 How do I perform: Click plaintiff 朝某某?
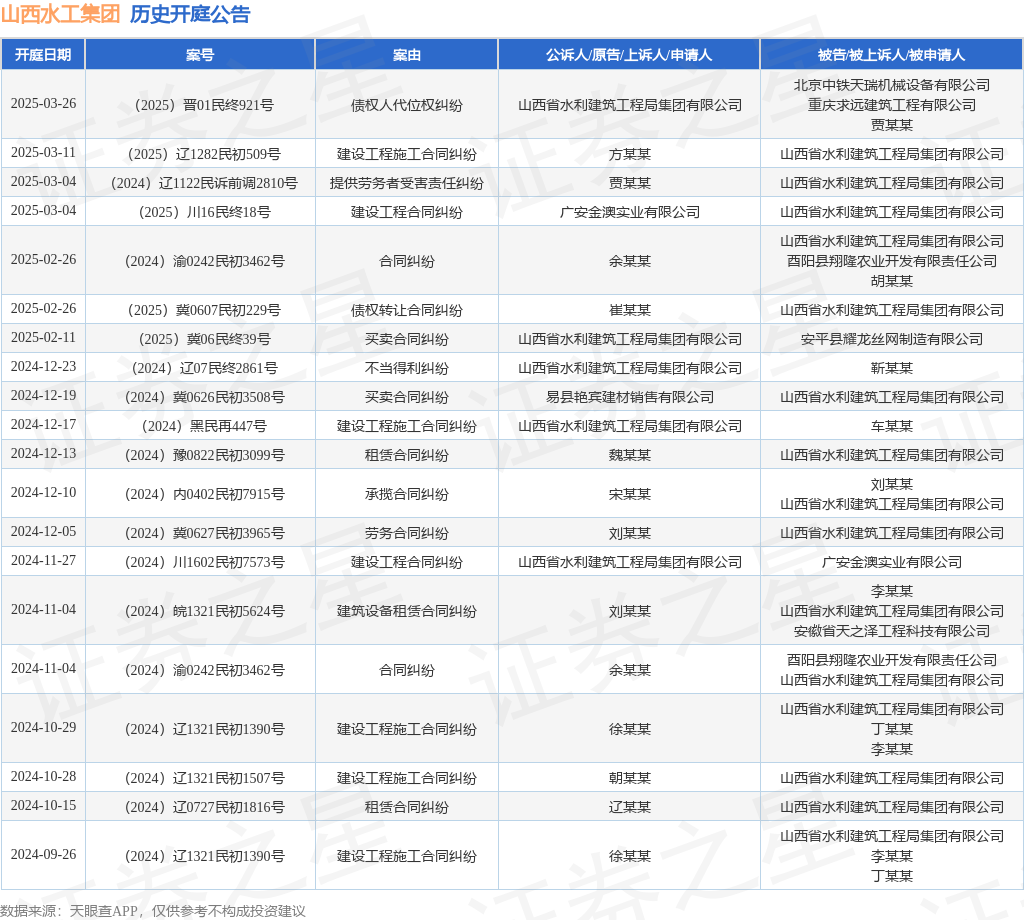click(630, 778)
